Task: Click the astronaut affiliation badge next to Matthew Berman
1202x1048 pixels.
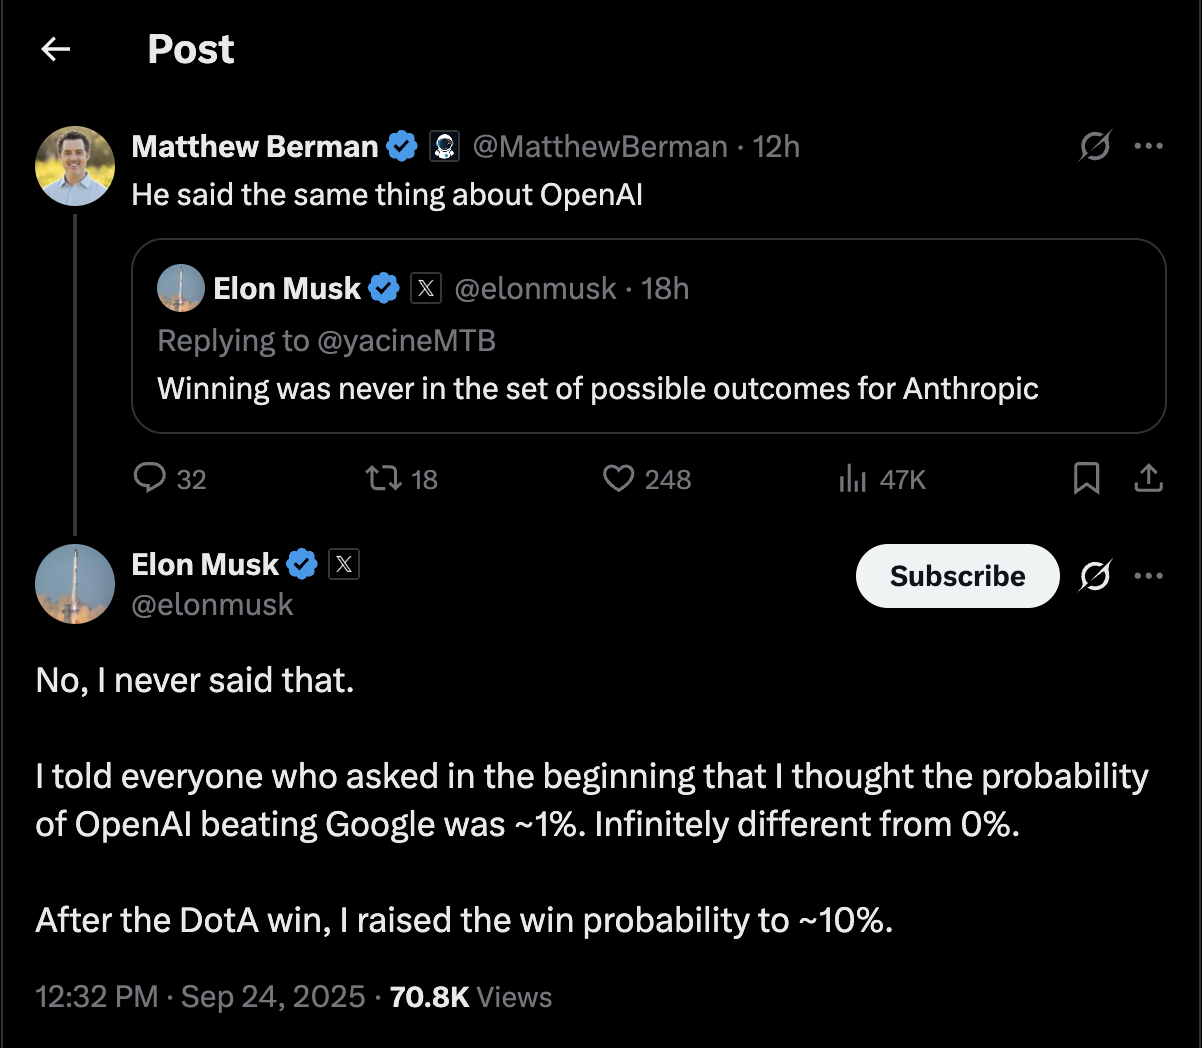Action: coord(444,146)
